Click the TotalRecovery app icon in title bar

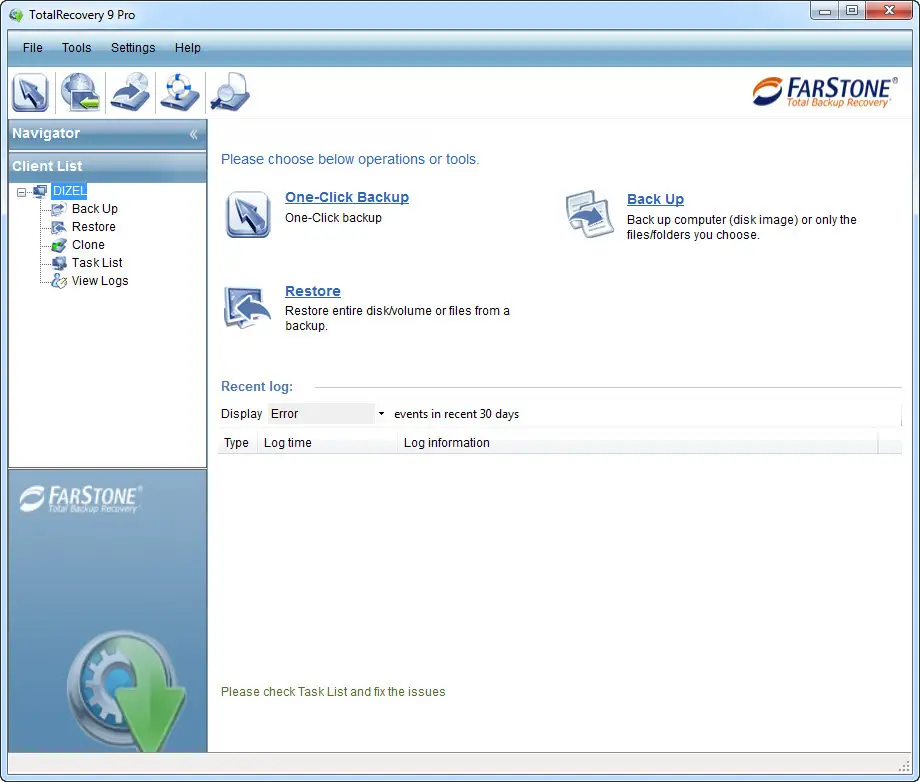(x=16, y=15)
